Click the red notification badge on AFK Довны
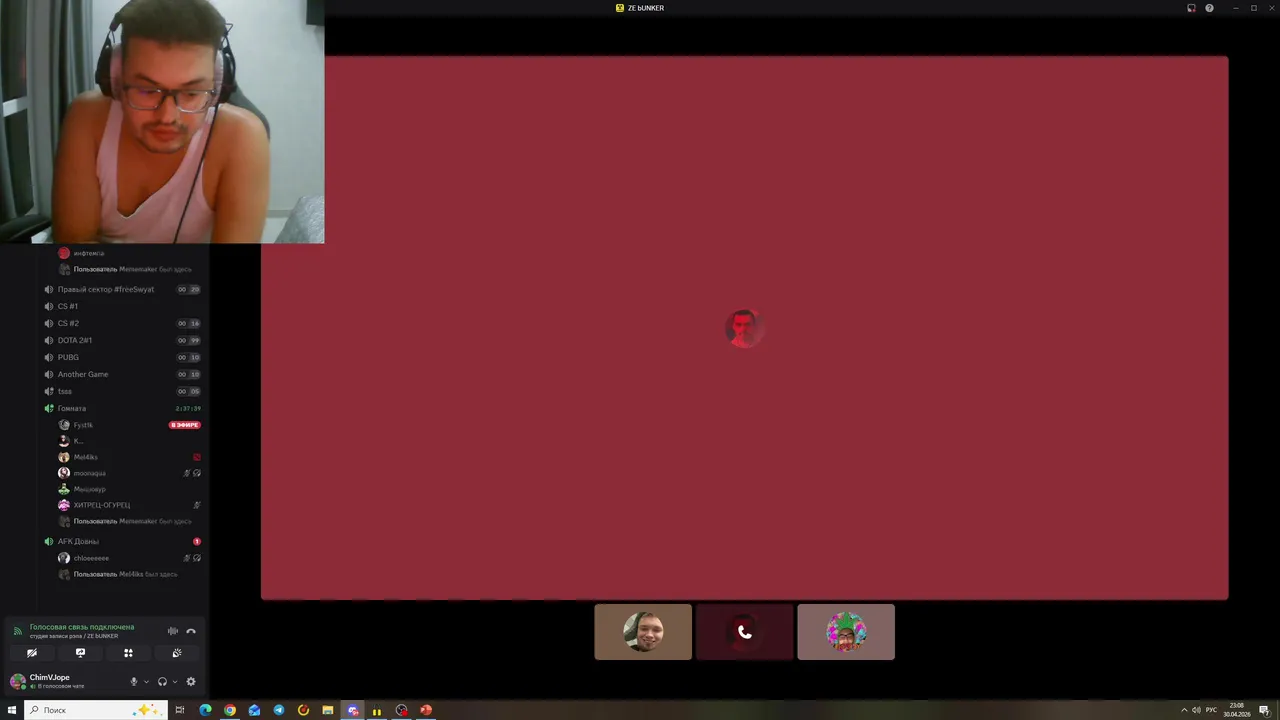1280x720 pixels. pyautogui.click(x=197, y=541)
